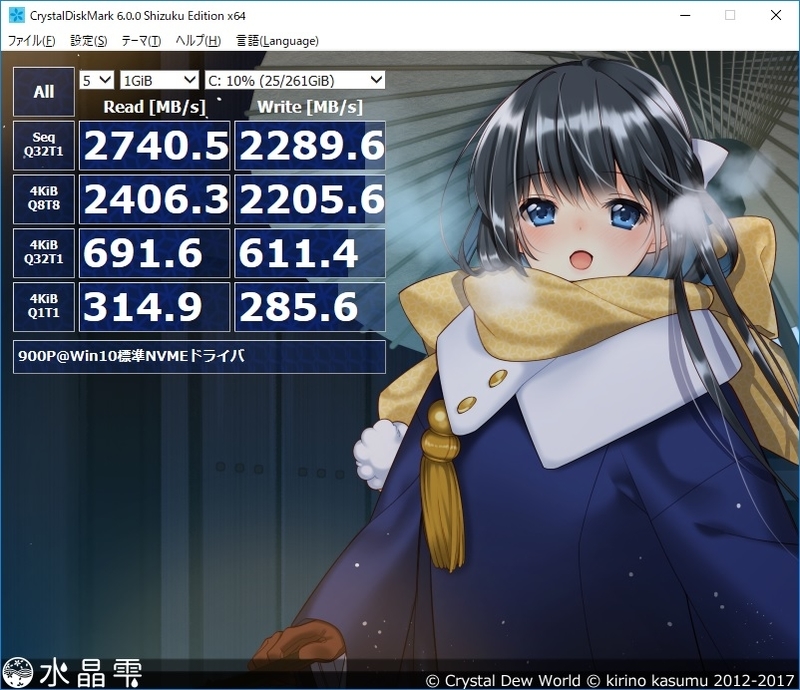Viewport: 800px width, 690px height.
Task: Click the Read [MB/s] column header
Action: pyautogui.click(x=155, y=107)
